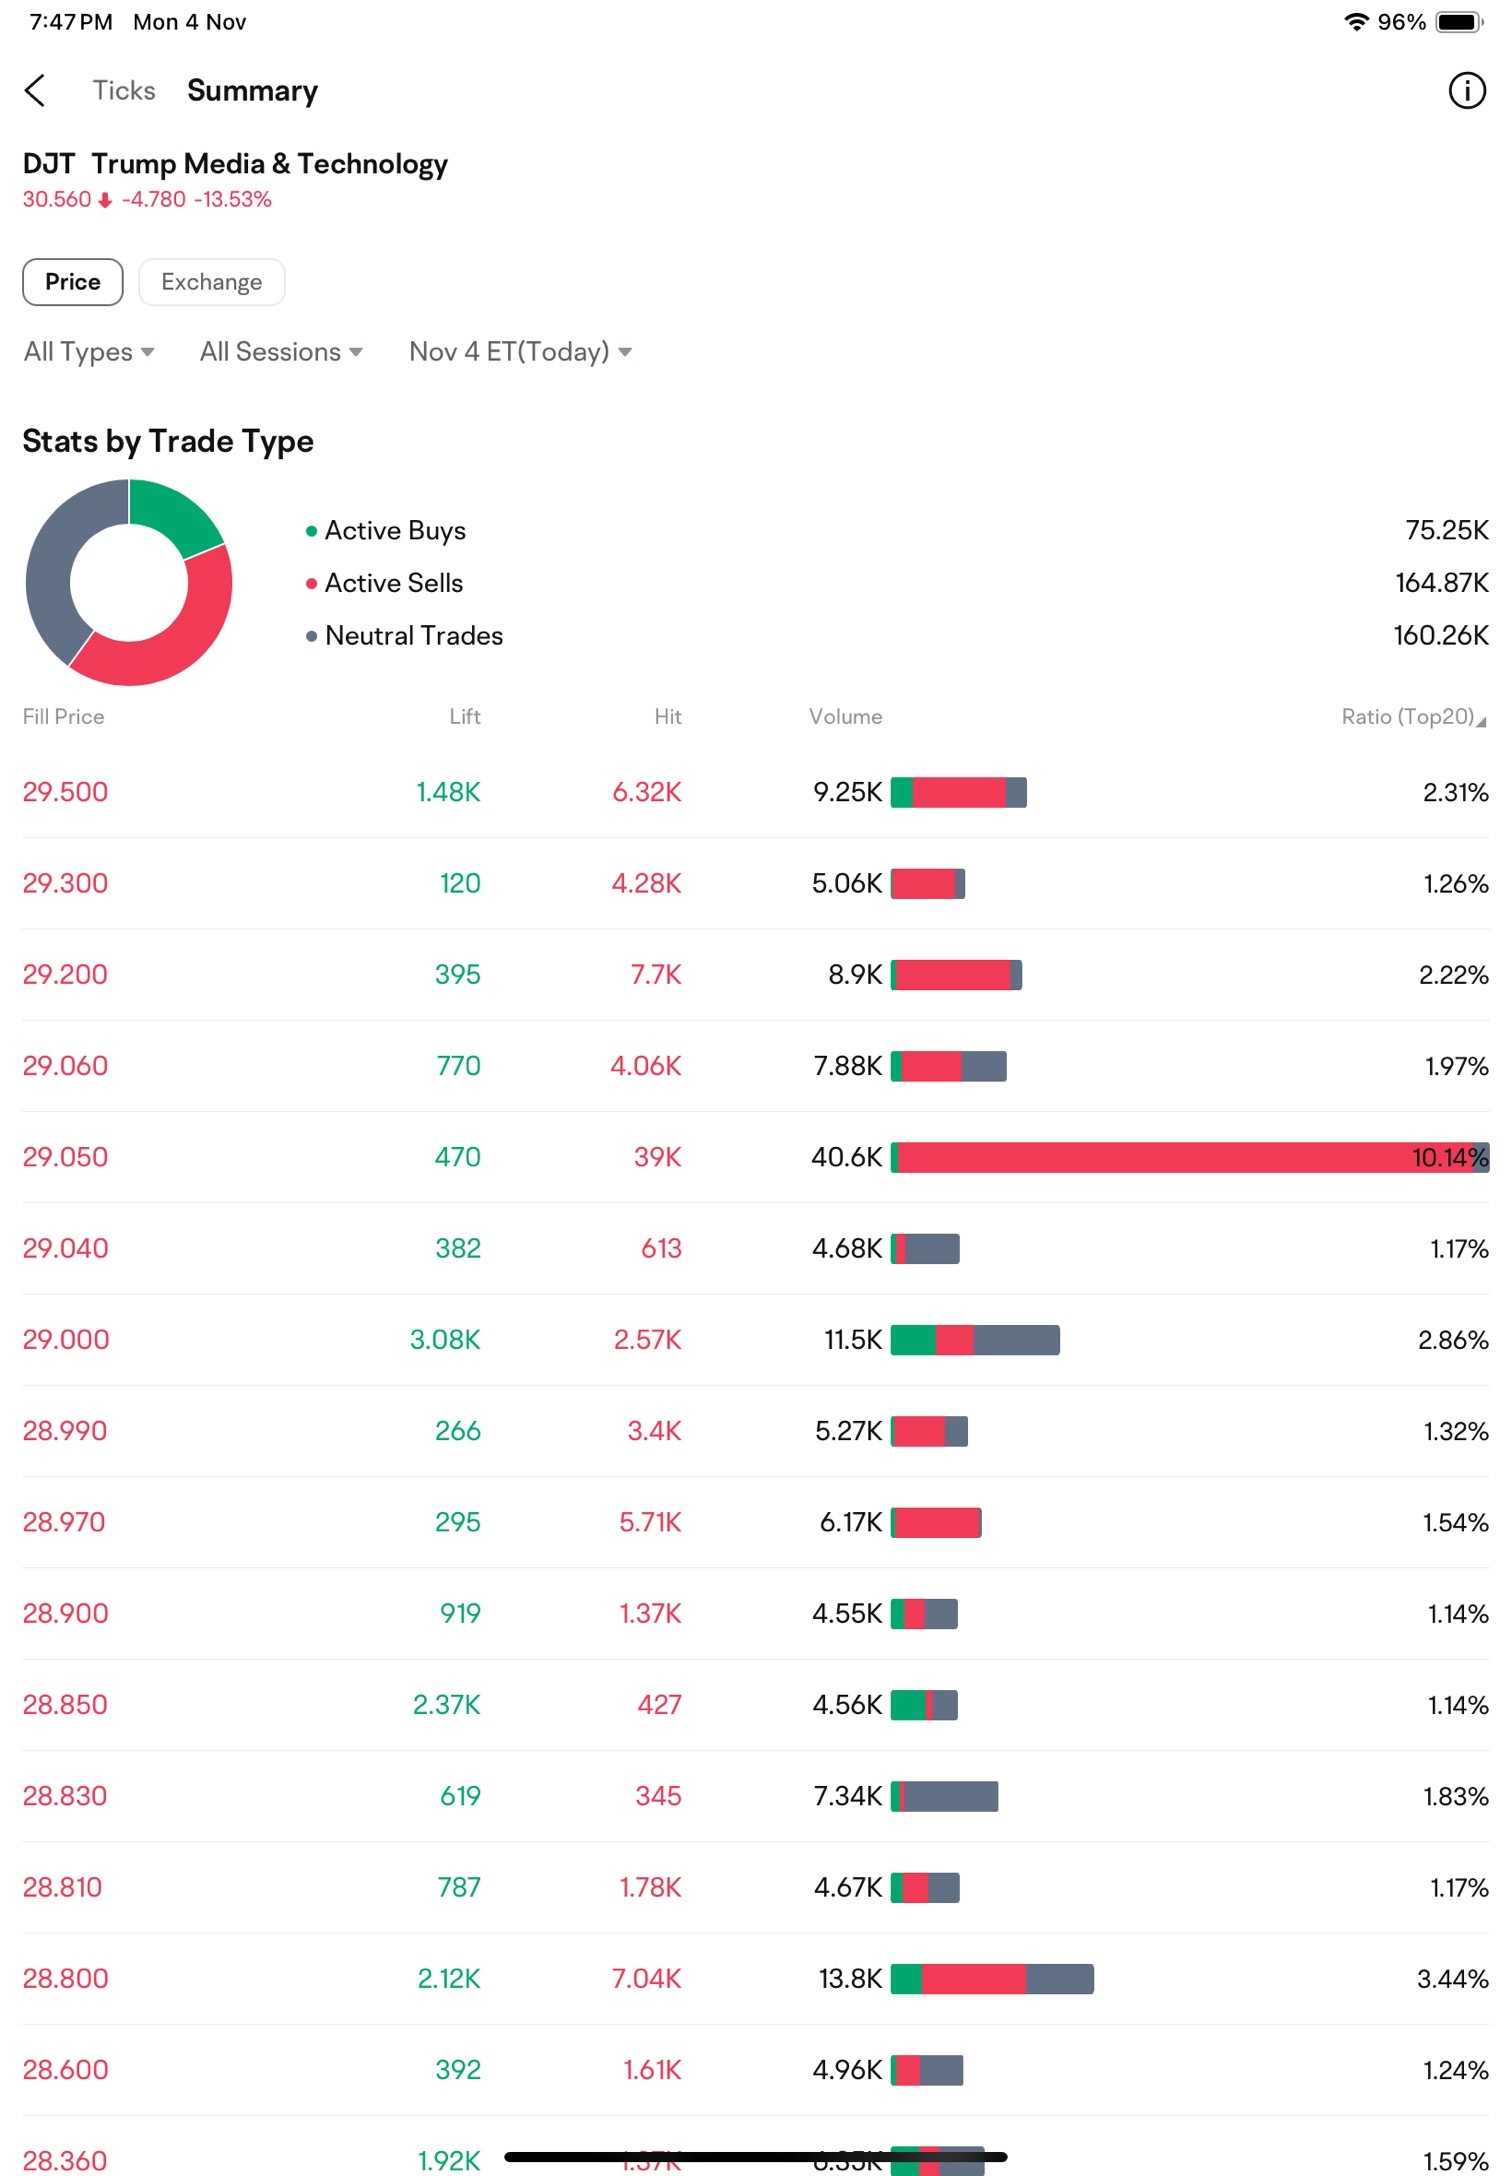This screenshot has height=2176, width=1512.
Task: Open the All Sessions dropdown
Action: point(281,352)
